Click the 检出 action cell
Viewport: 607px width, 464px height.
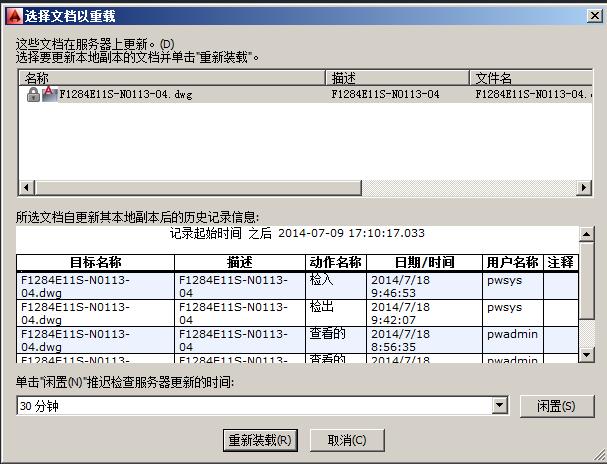coord(336,313)
